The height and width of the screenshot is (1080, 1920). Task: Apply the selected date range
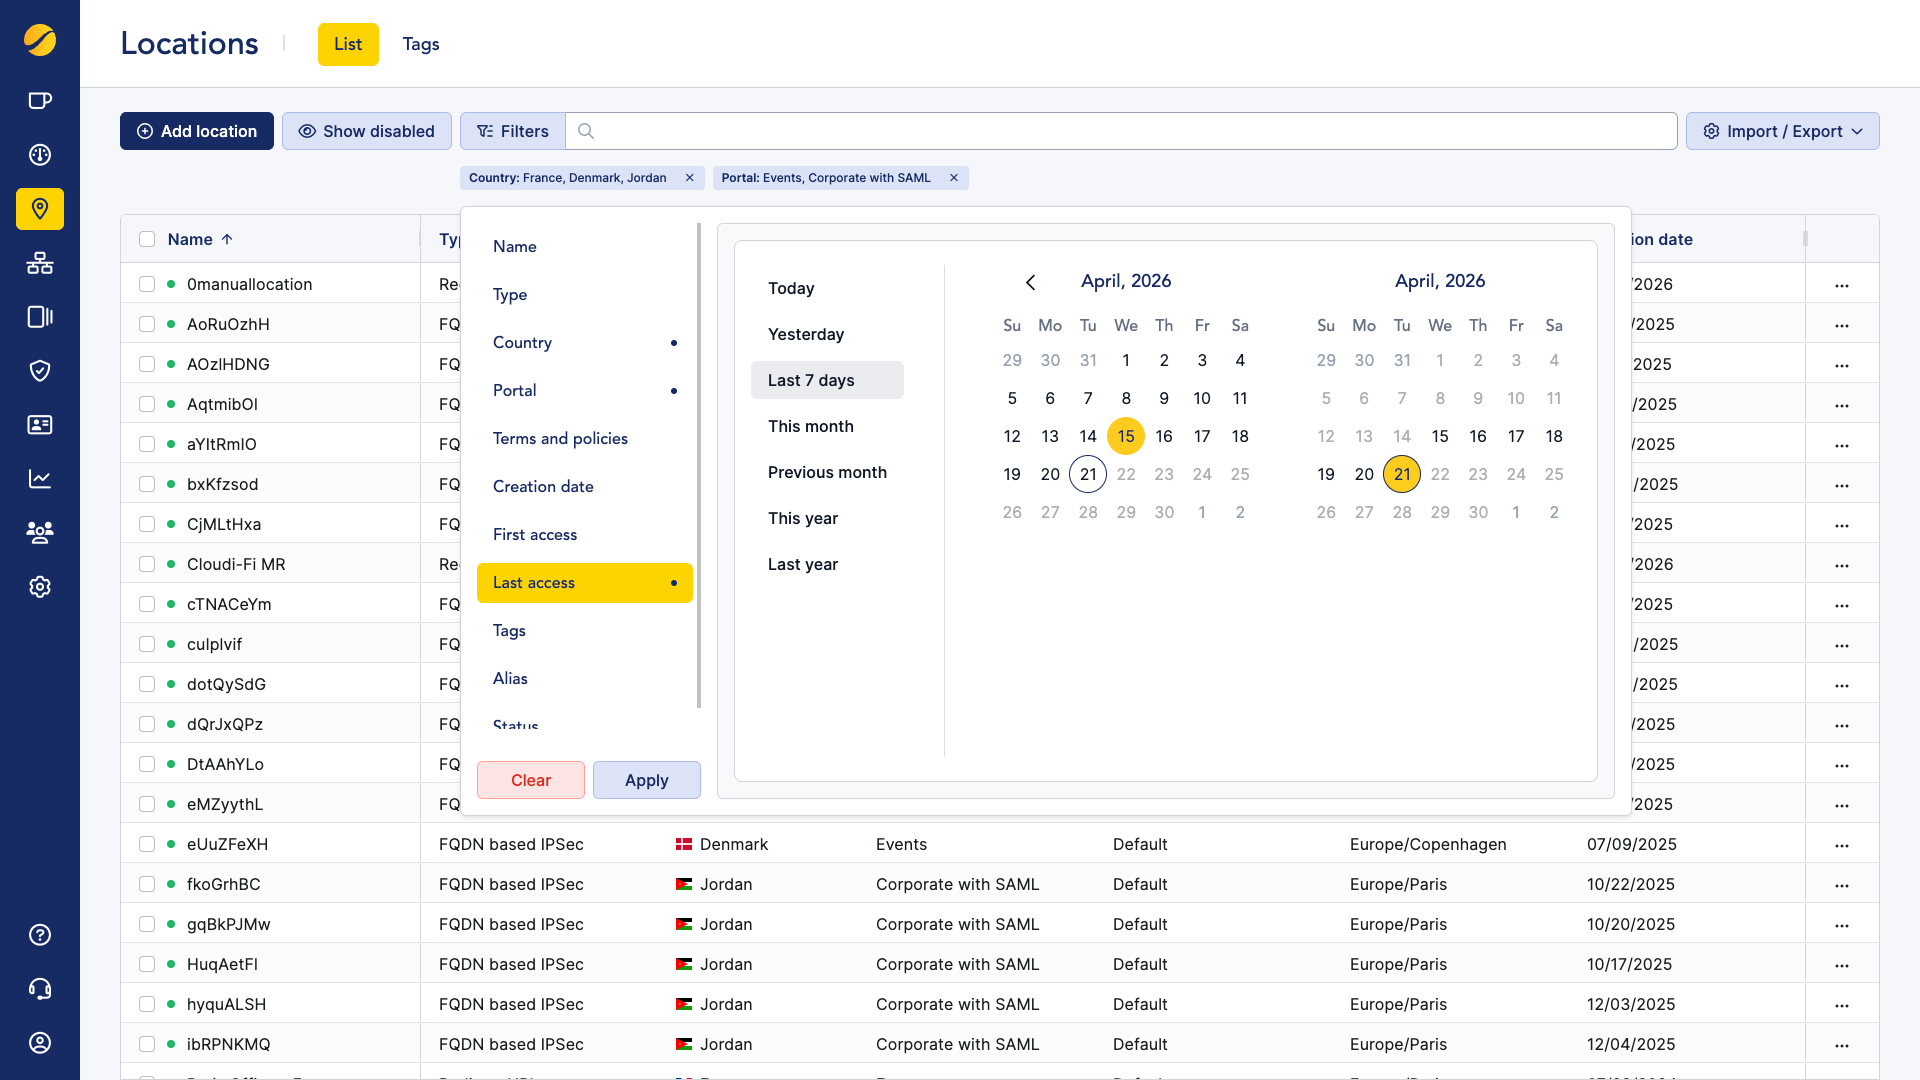646,780
